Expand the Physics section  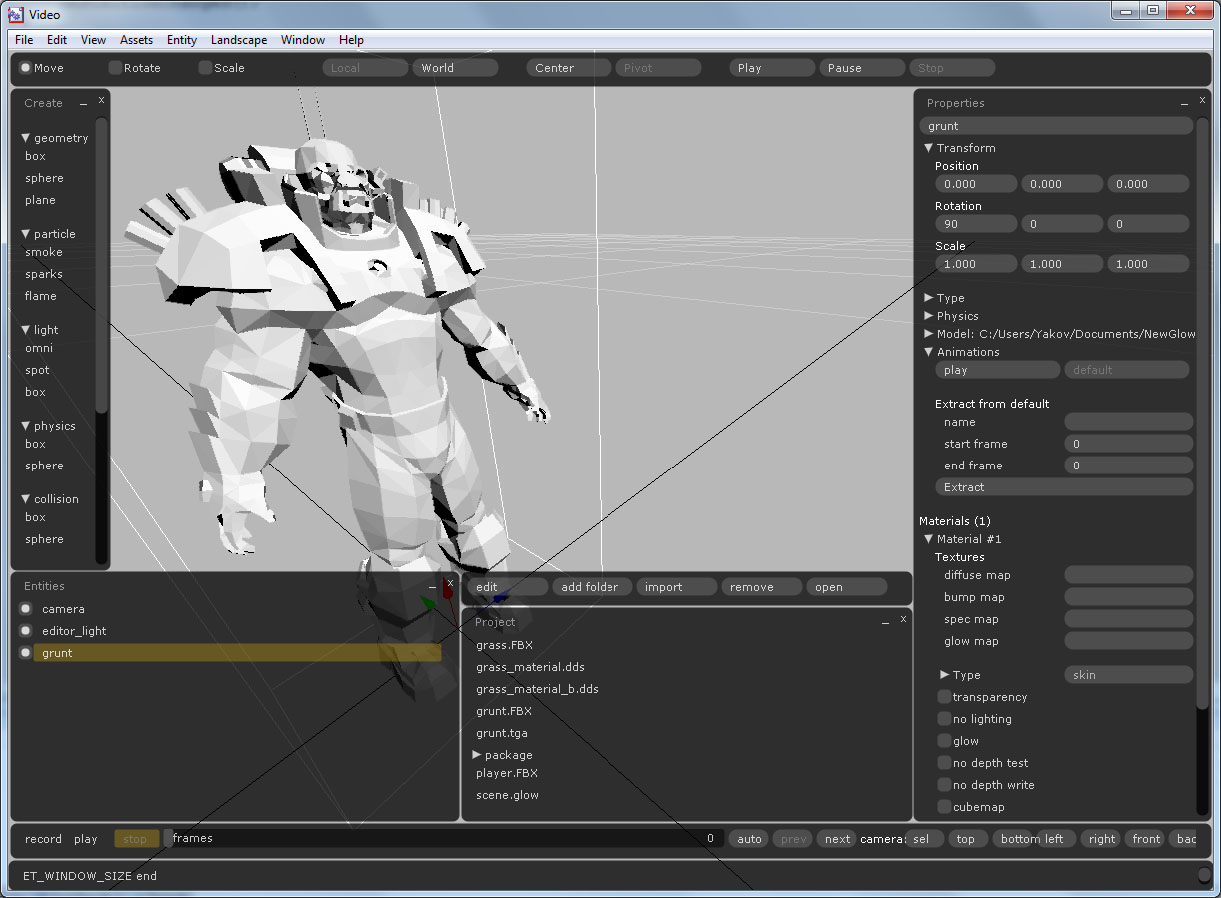click(x=929, y=316)
